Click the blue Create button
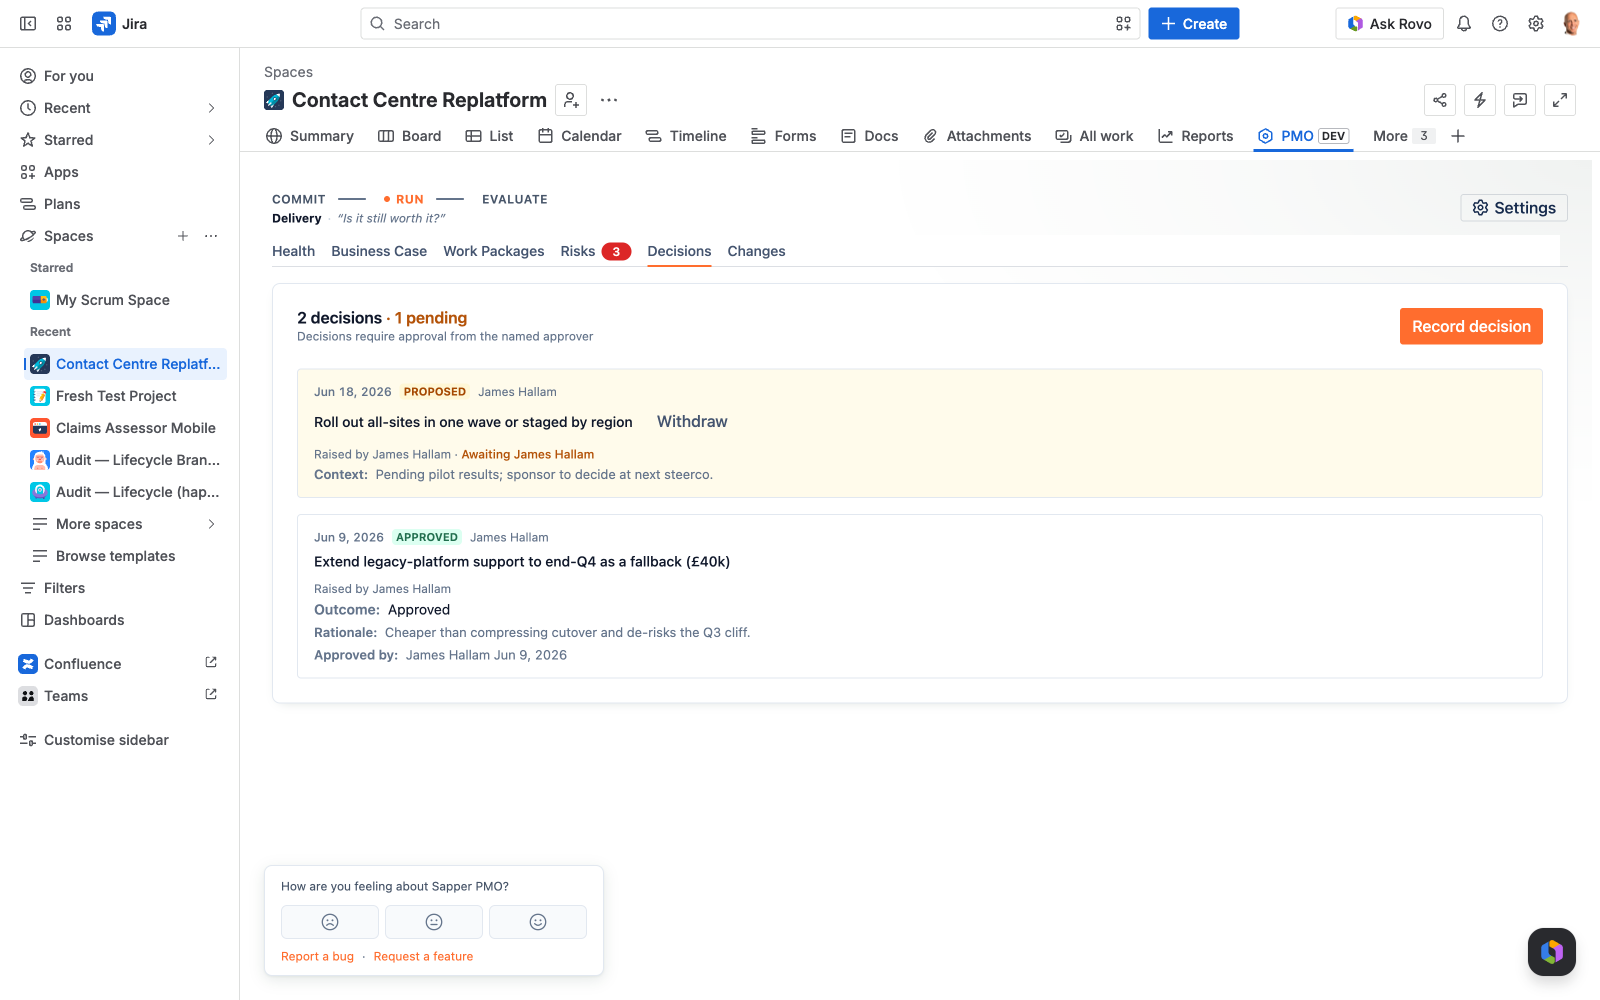This screenshot has height=1000, width=1600. click(1194, 24)
